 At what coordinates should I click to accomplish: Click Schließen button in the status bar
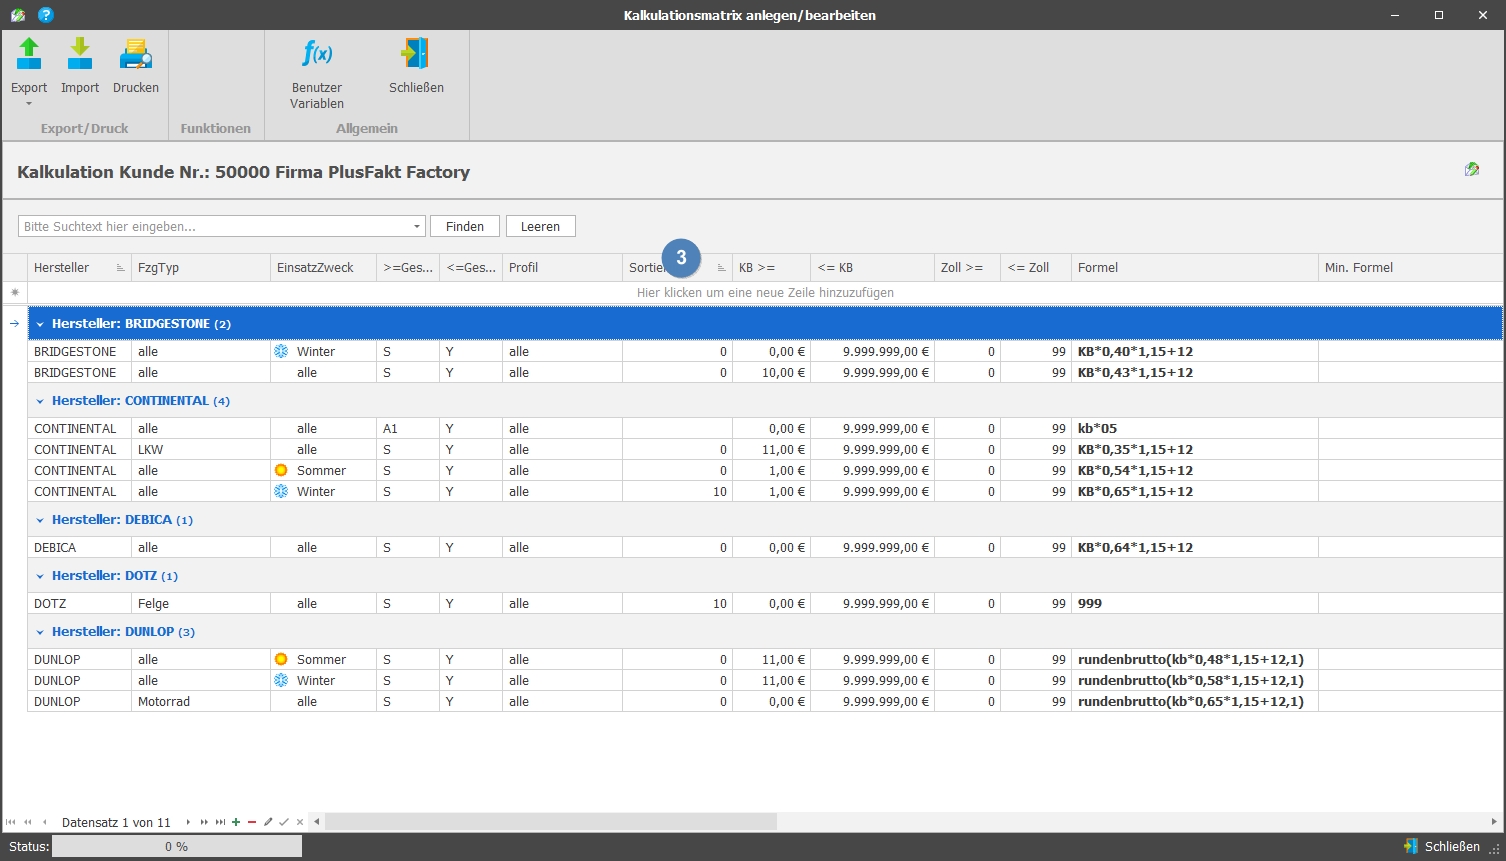coord(1442,846)
